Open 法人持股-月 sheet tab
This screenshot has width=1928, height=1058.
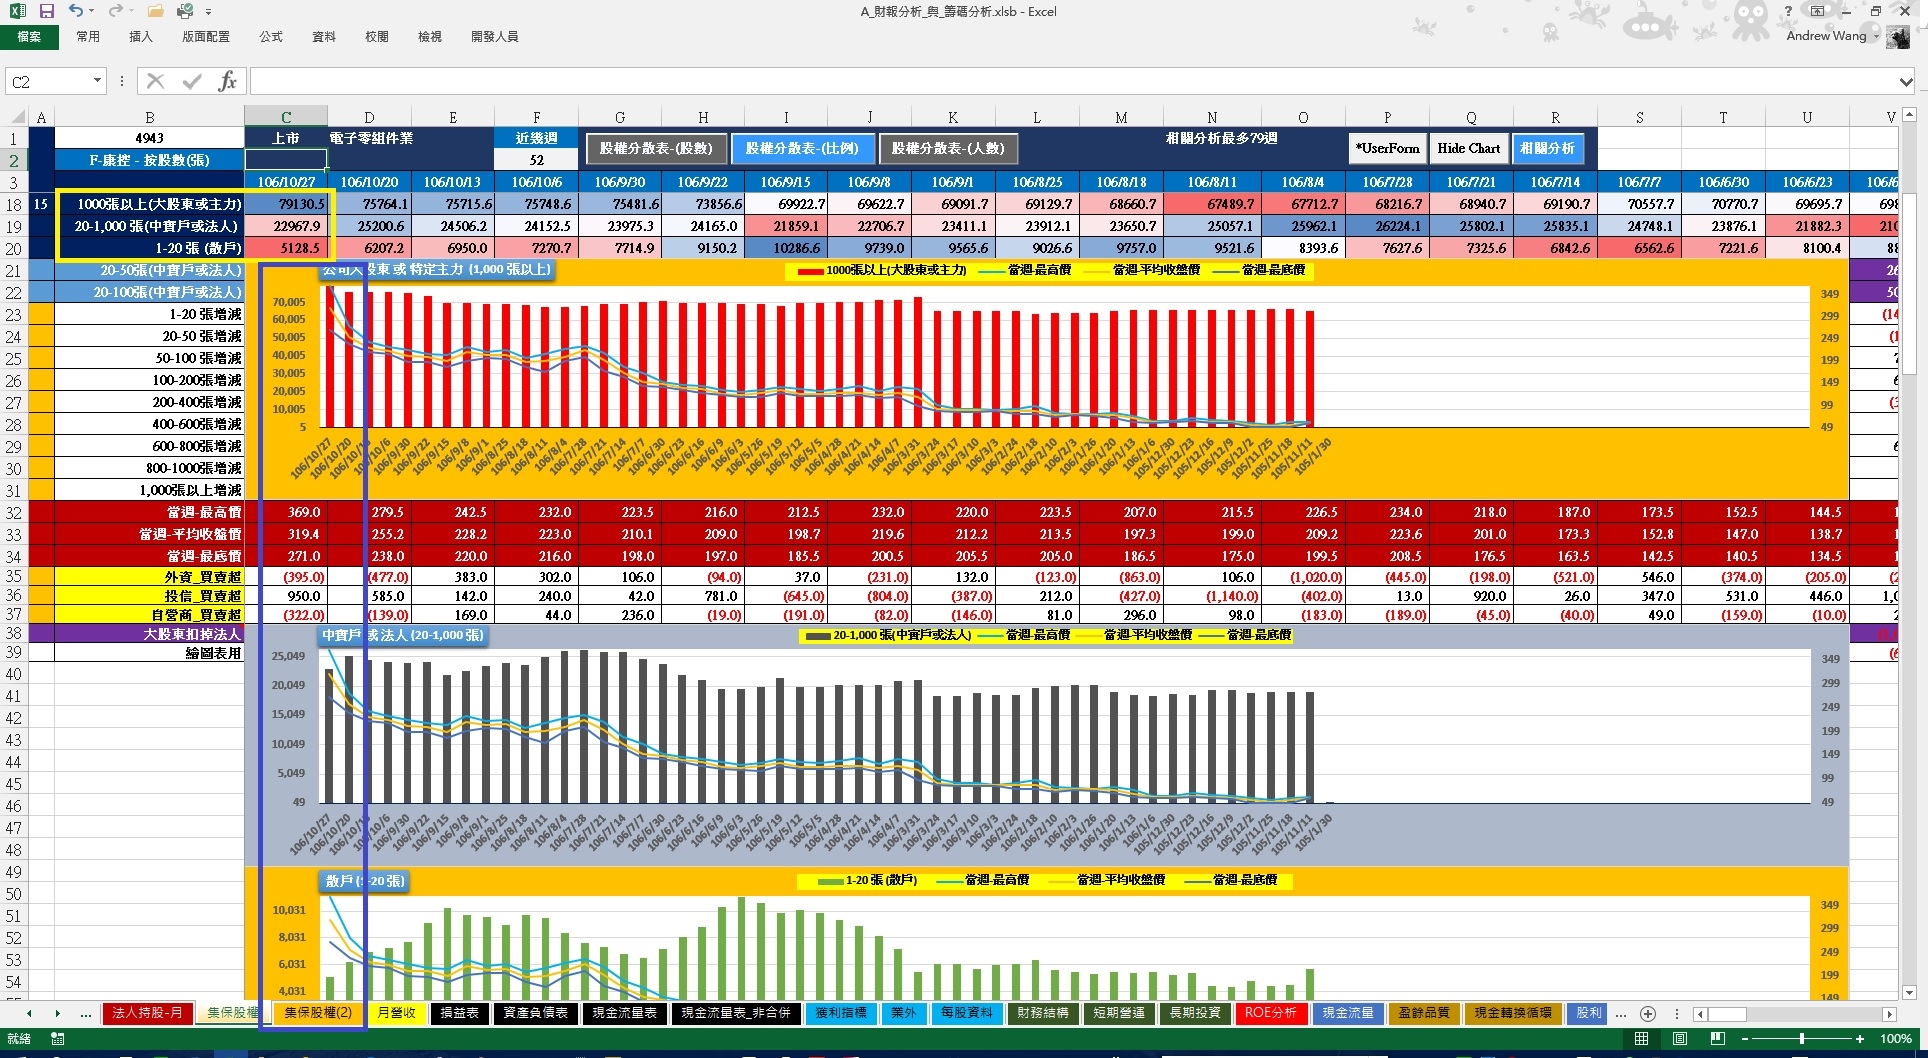pyautogui.click(x=147, y=1013)
